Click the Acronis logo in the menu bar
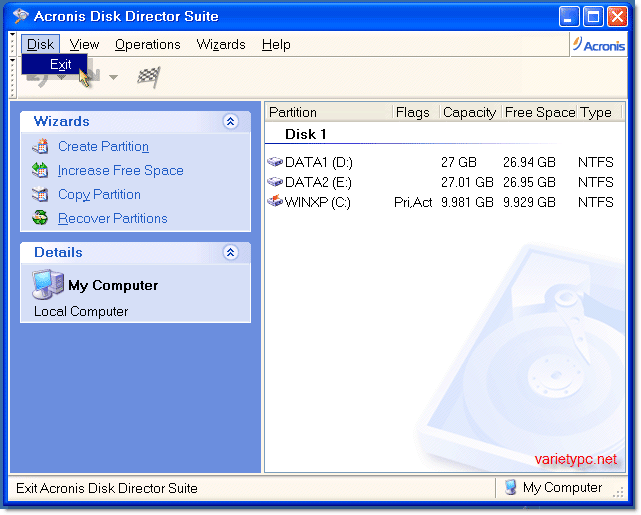641x515 pixels. (599, 44)
